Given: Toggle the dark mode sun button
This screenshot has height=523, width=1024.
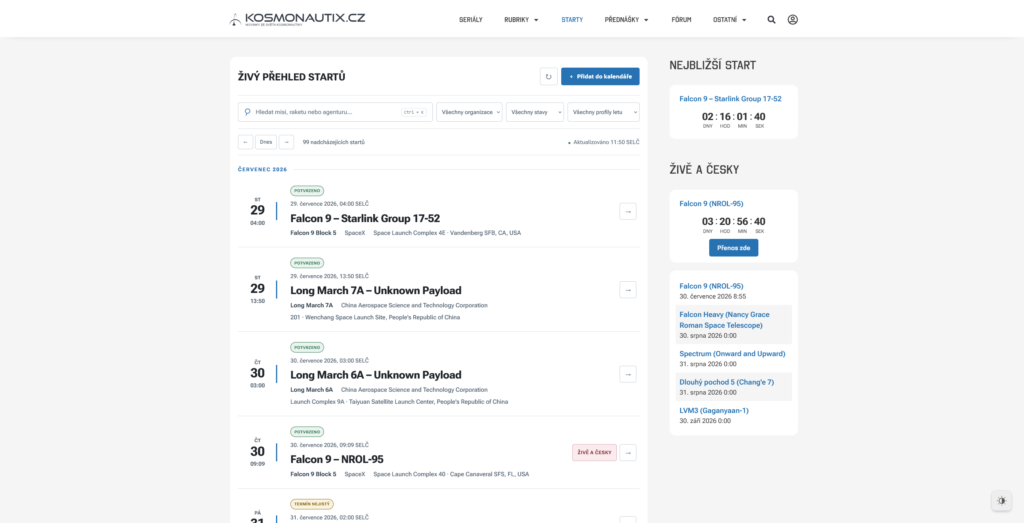Looking at the screenshot, I should (x=1002, y=501).
